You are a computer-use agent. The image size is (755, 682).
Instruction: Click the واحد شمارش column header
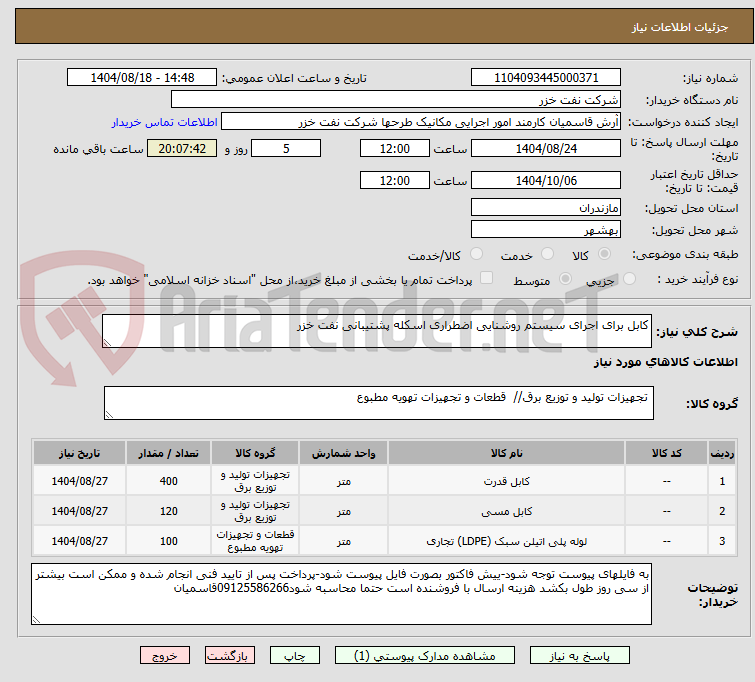(x=343, y=453)
